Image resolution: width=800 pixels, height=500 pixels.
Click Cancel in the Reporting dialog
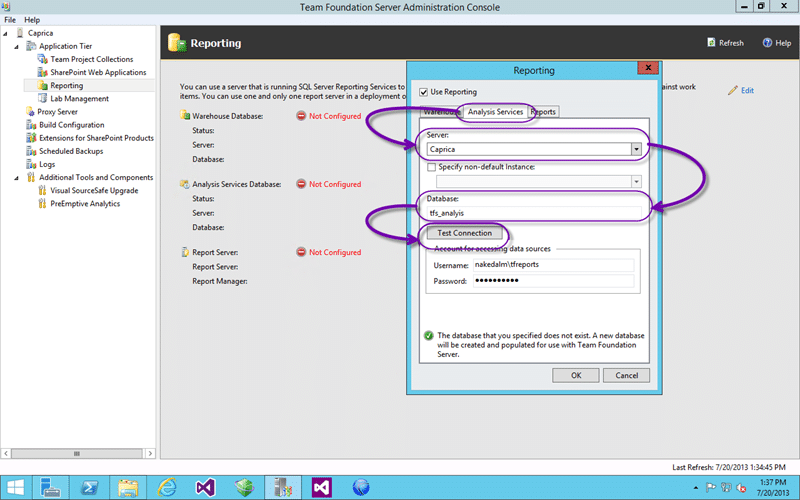click(x=627, y=376)
